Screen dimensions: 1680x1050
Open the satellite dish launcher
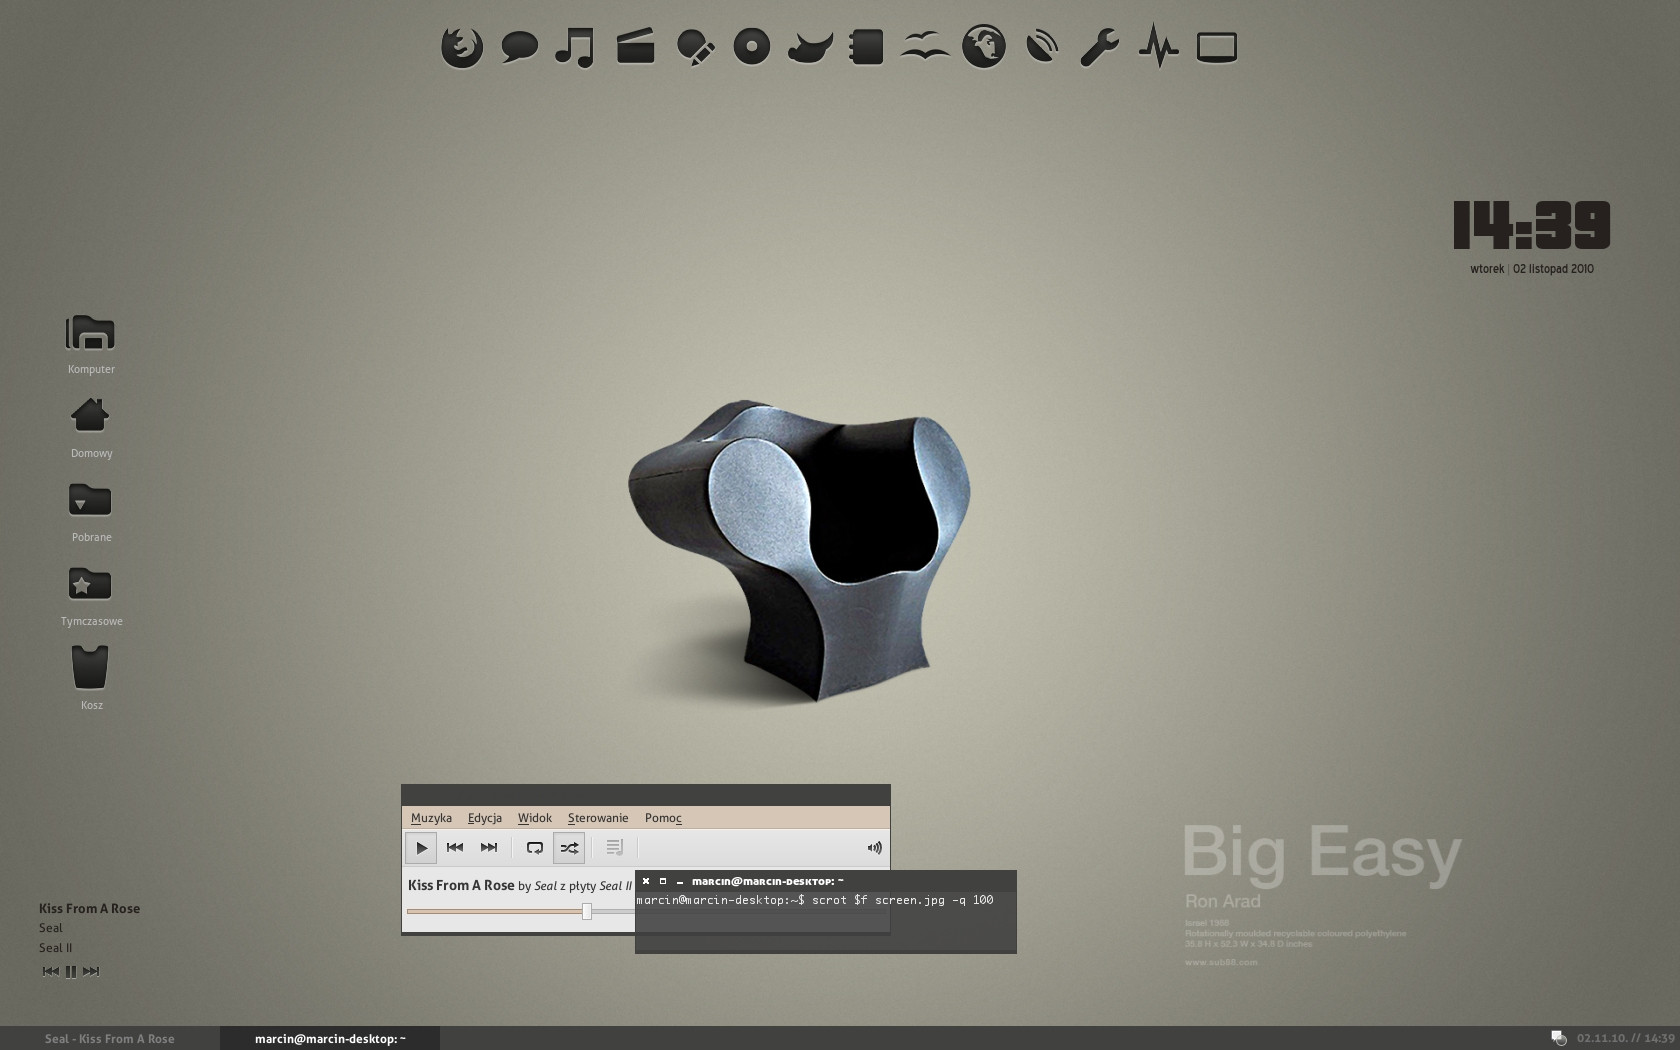[1042, 47]
